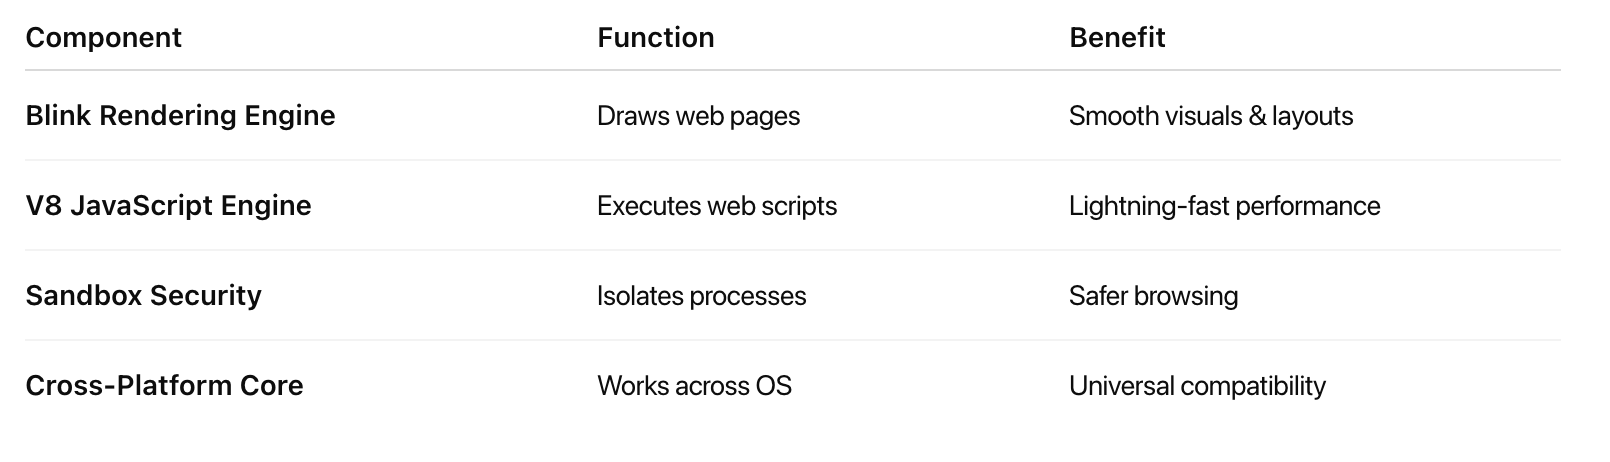Click the Universal compatibility text
1610x462 pixels.
1197,386
